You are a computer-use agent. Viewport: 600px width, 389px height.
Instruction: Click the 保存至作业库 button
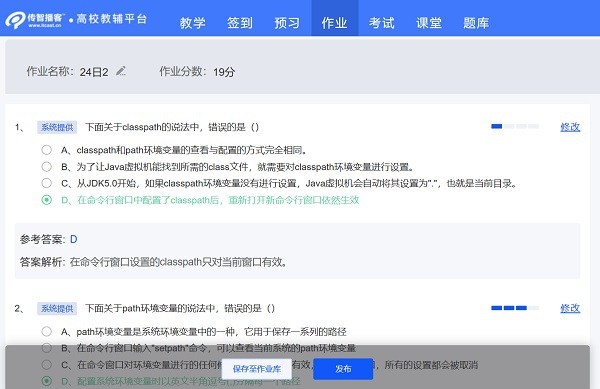pos(257,369)
